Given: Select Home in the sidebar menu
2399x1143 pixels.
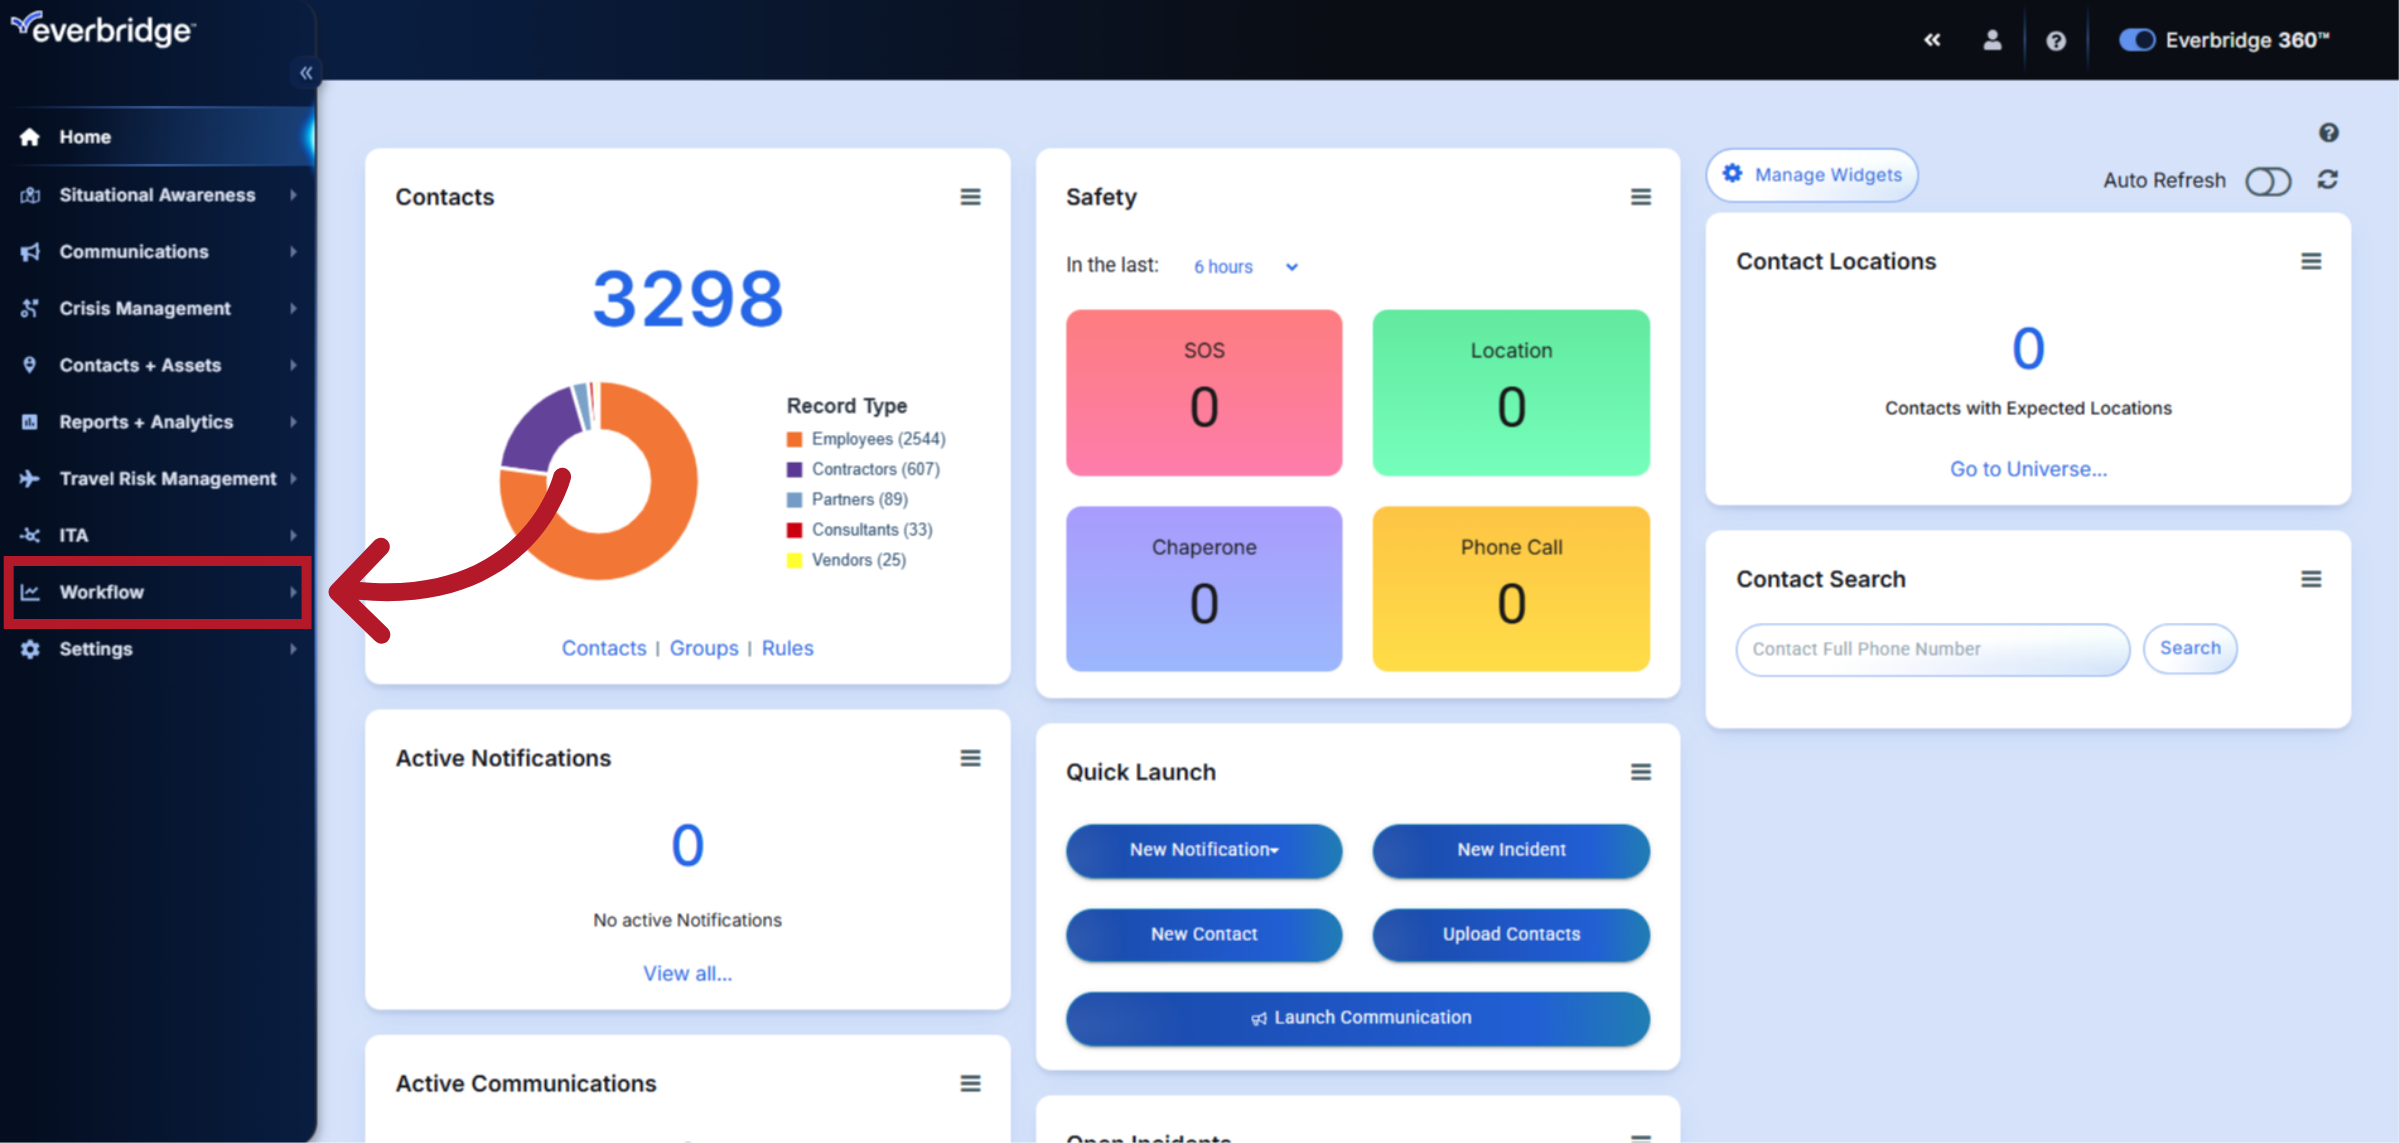Looking at the screenshot, I should (x=84, y=136).
